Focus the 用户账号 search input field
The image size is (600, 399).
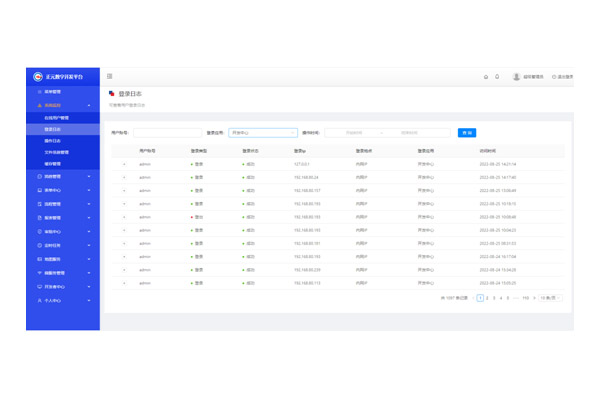[x=167, y=133]
